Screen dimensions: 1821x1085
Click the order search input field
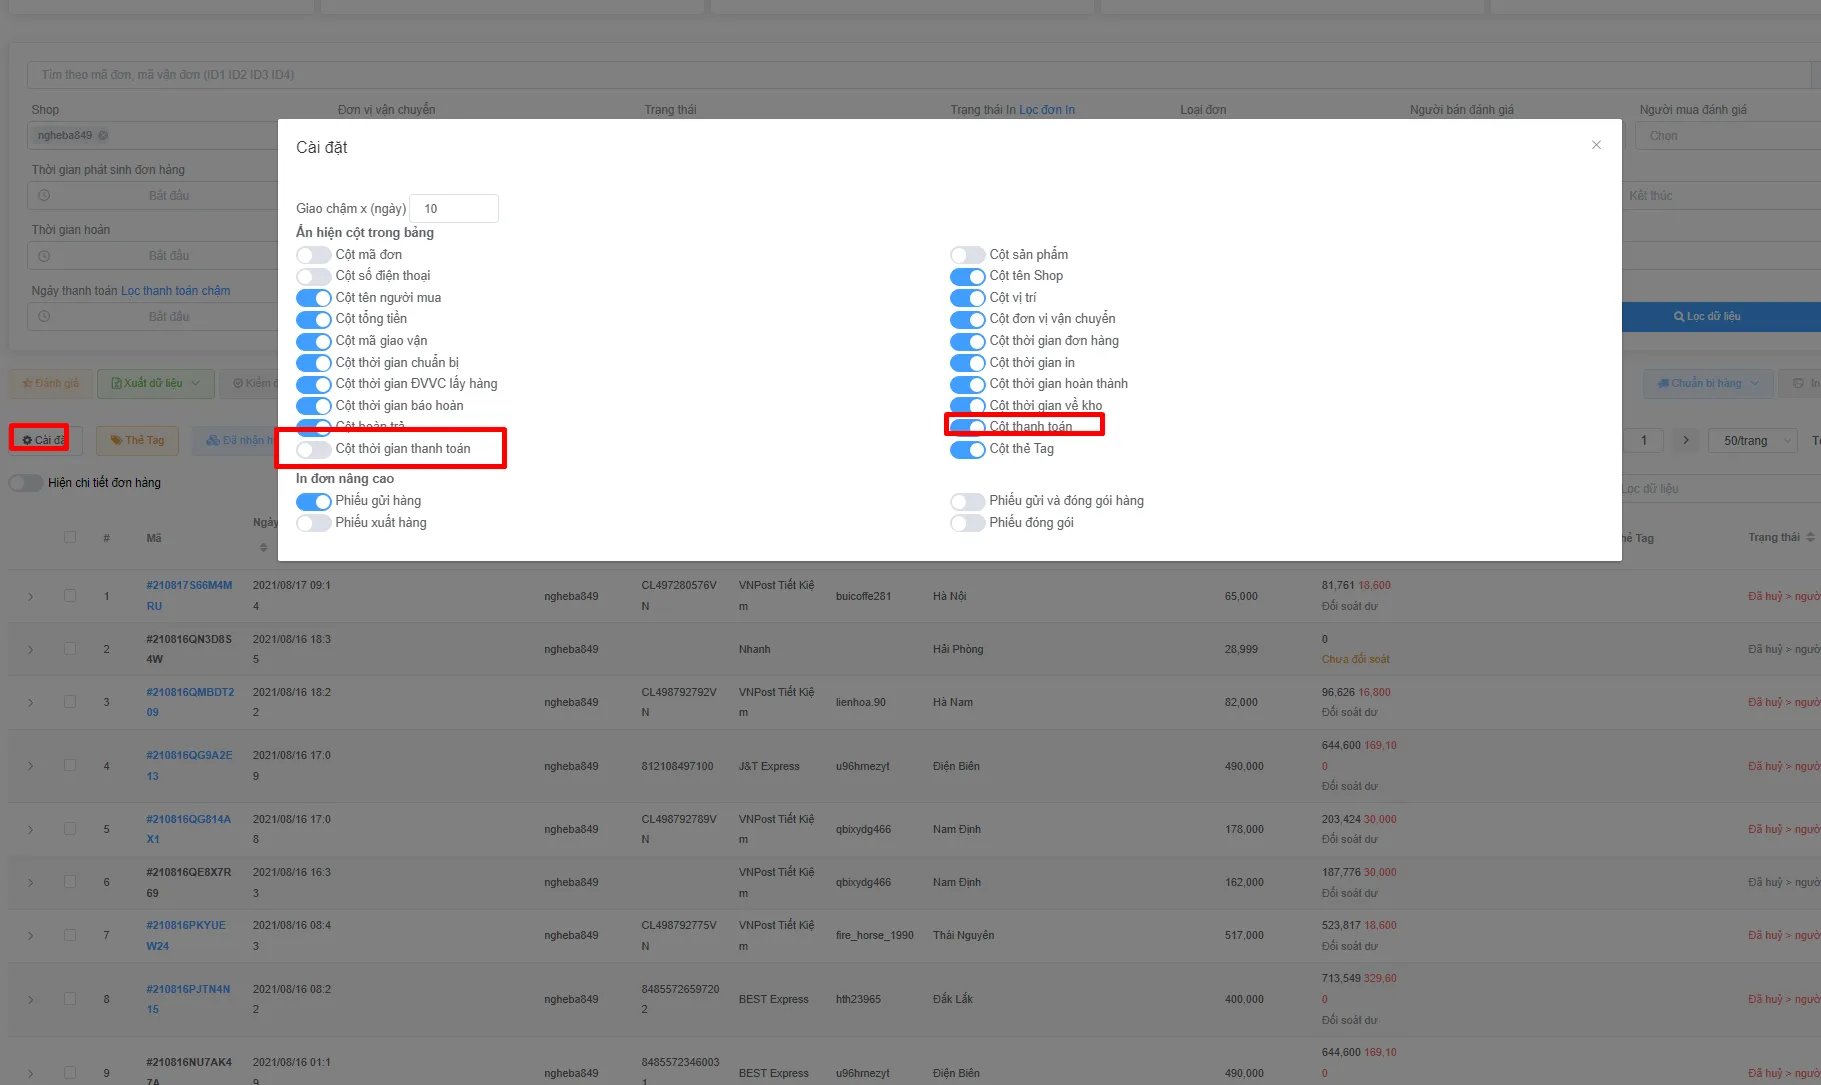918,75
